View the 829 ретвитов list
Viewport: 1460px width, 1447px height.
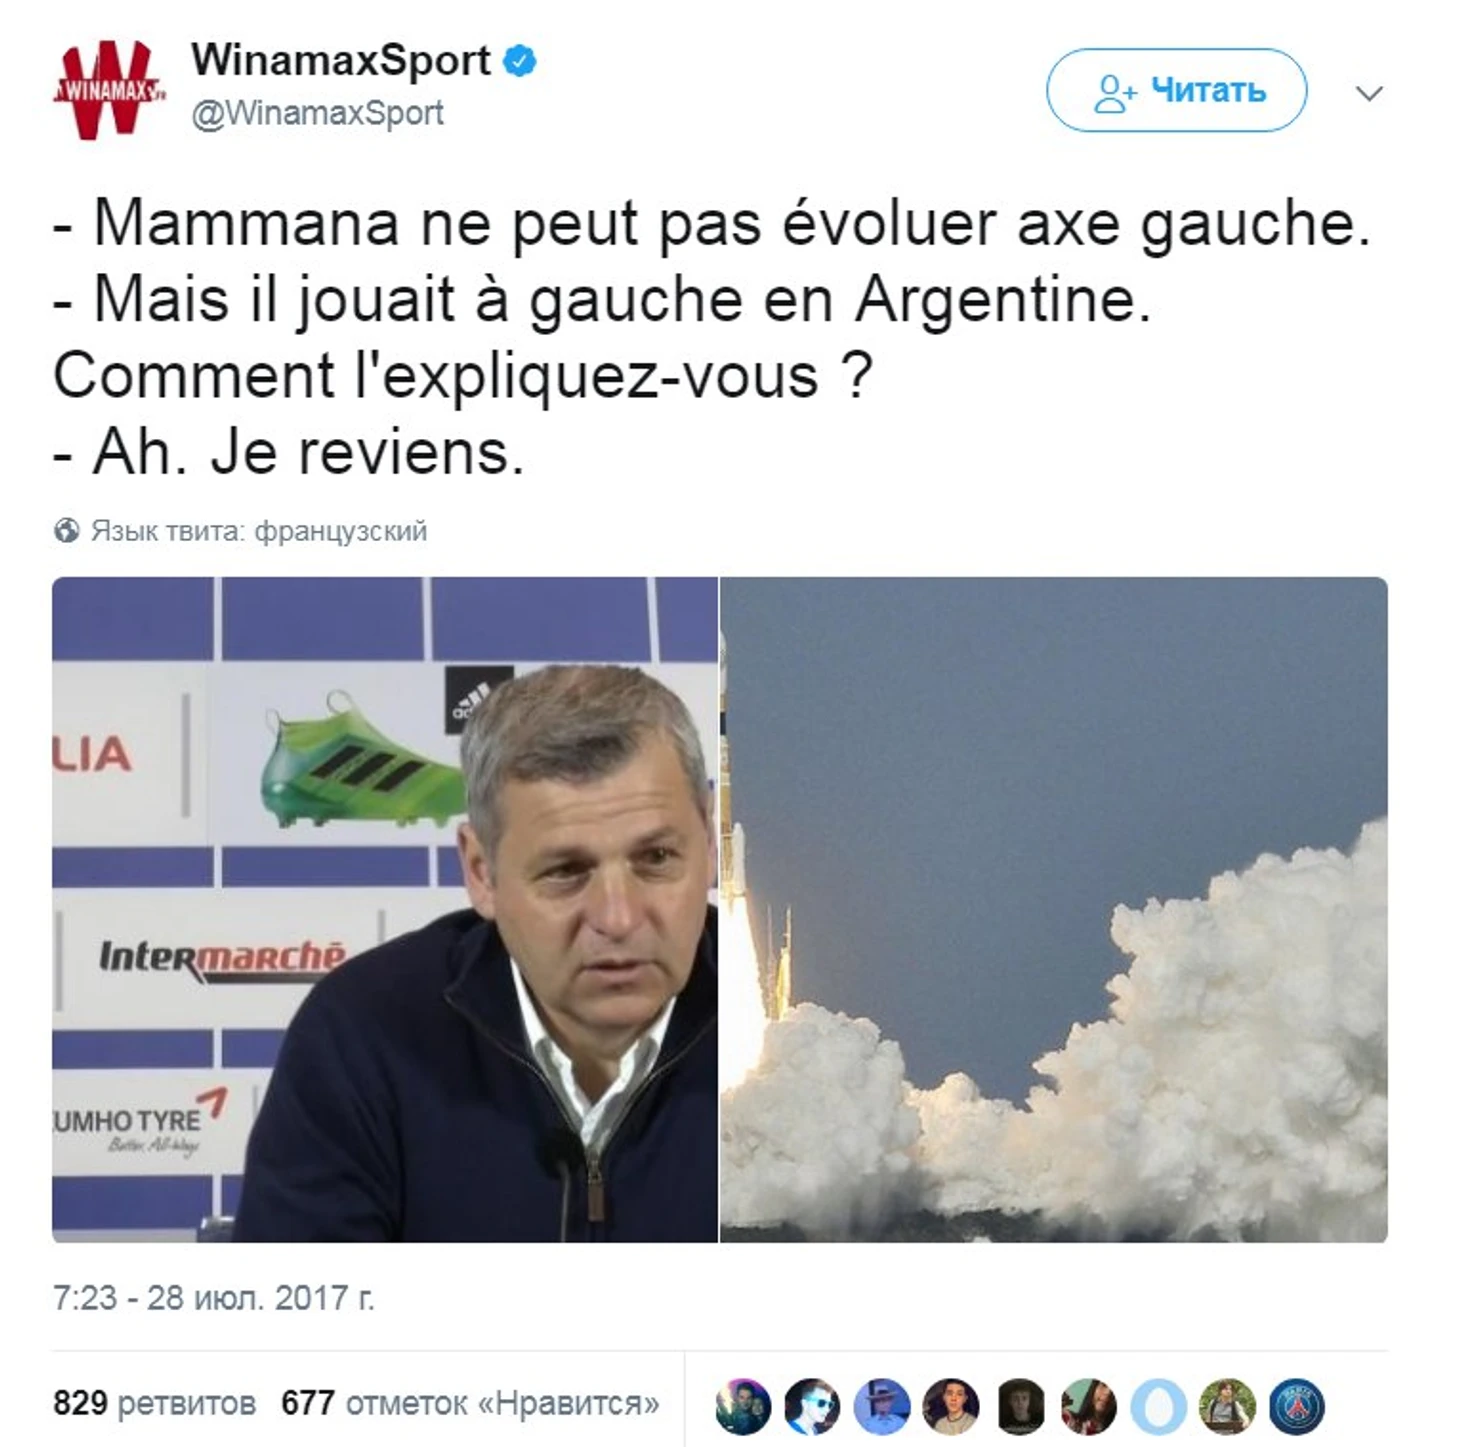154,1403
